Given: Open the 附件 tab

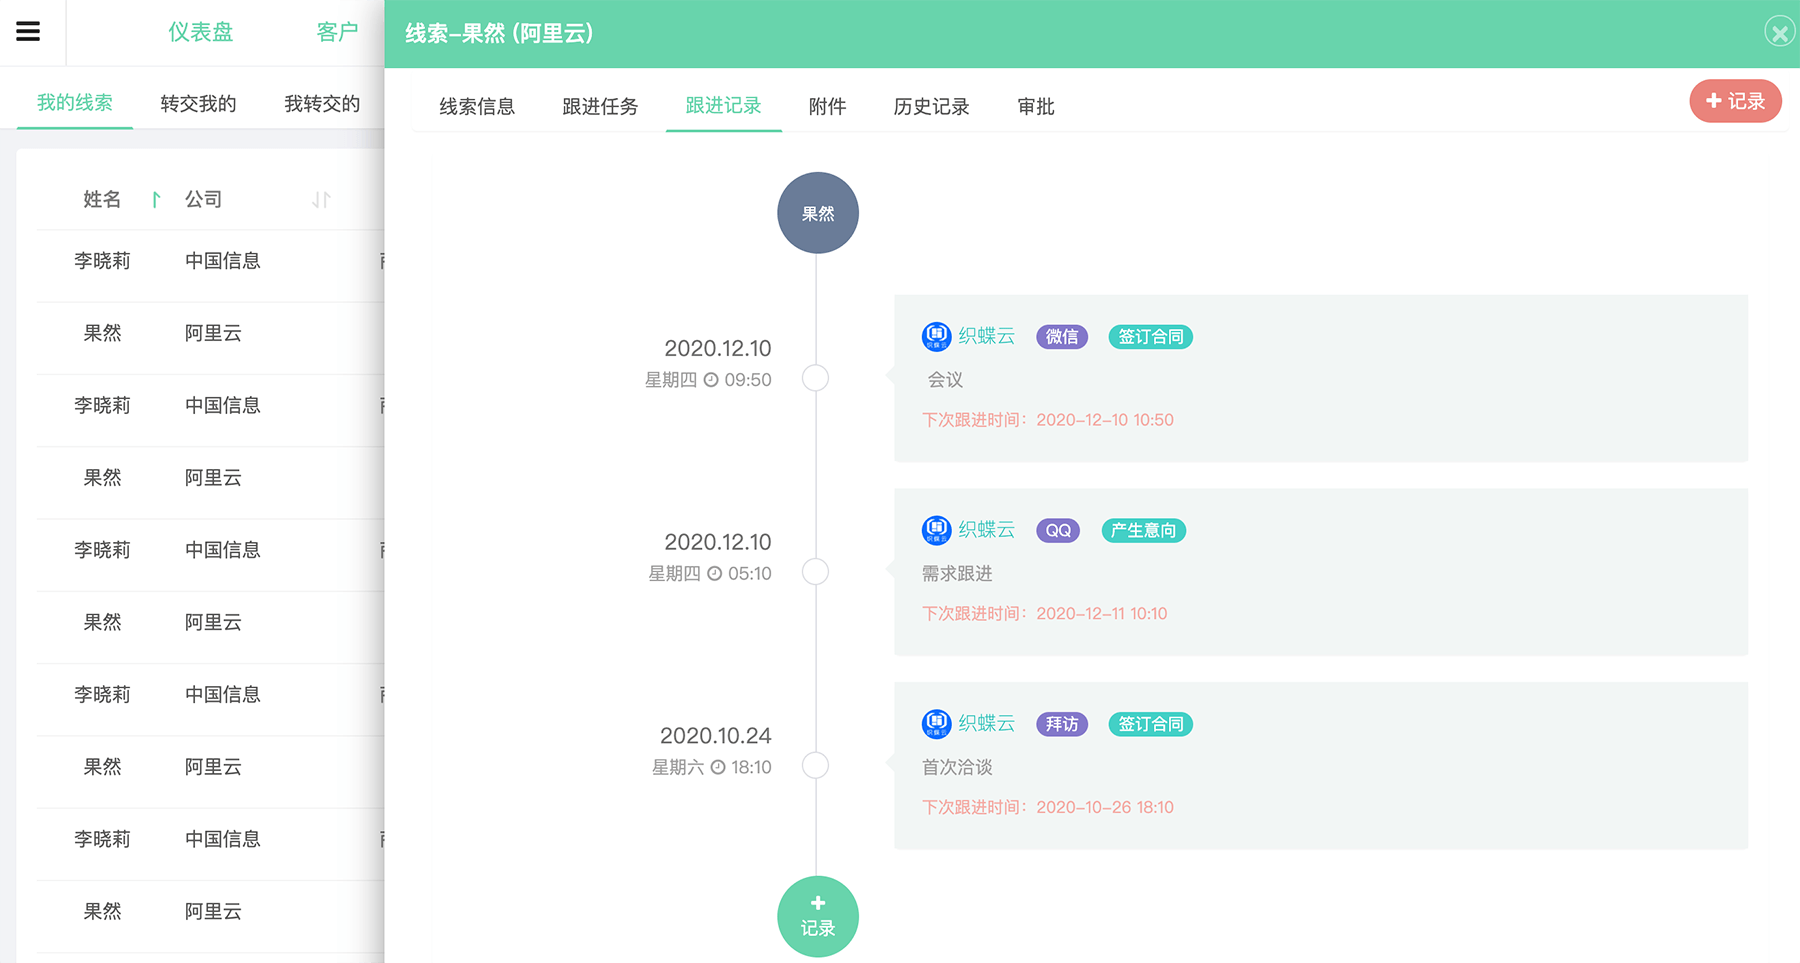Looking at the screenshot, I should coord(827,106).
